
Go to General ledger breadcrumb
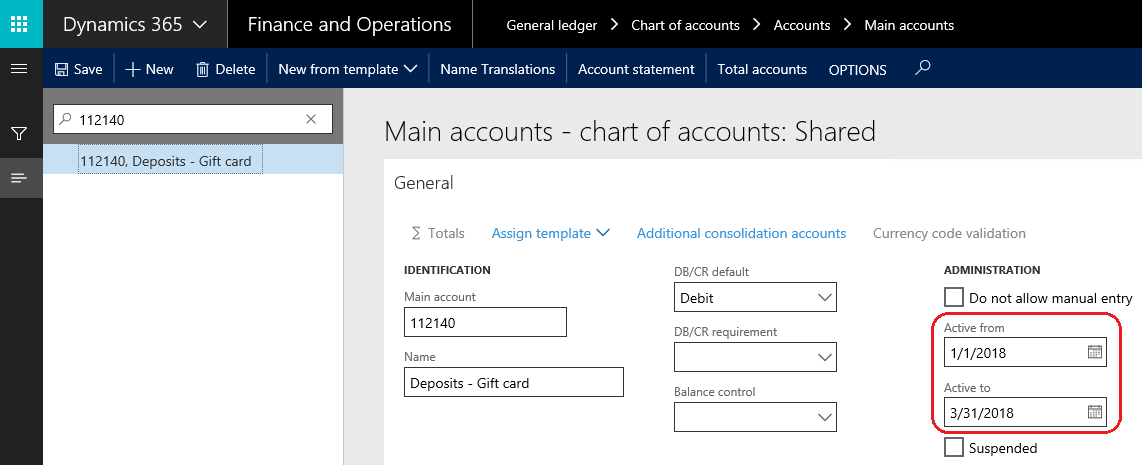(552, 26)
